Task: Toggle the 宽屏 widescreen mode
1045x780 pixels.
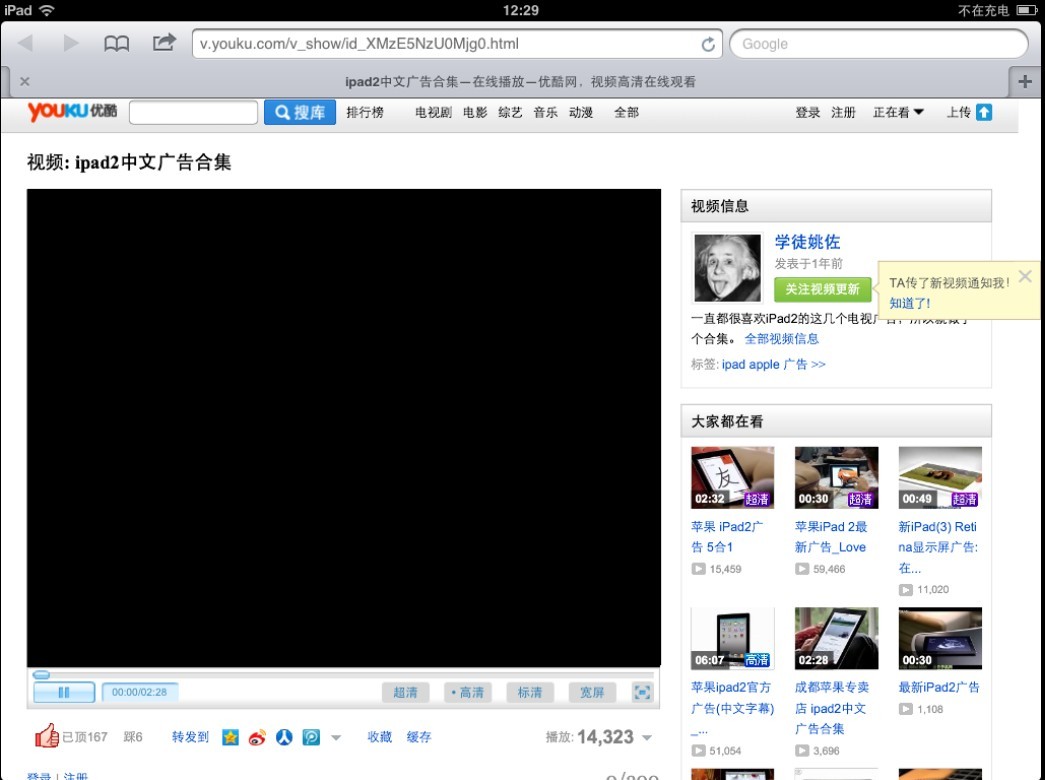Action: pyautogui.click(x=592, y=692)
